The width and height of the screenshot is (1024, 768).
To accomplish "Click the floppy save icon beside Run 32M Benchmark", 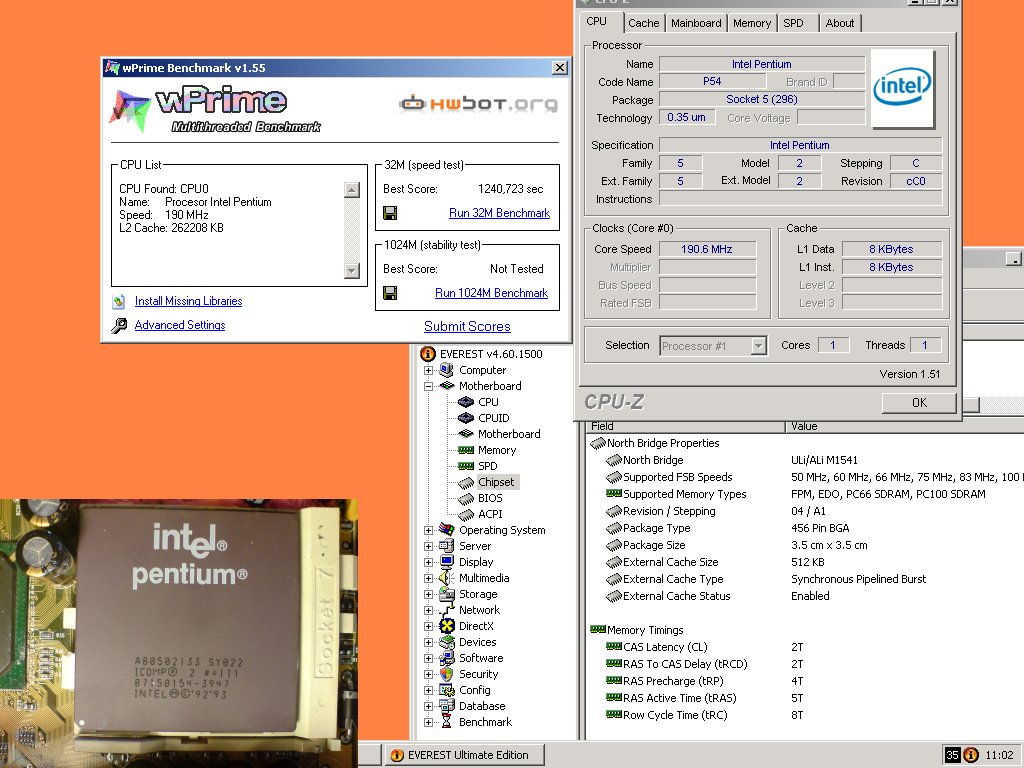I will tap(390, 213).
